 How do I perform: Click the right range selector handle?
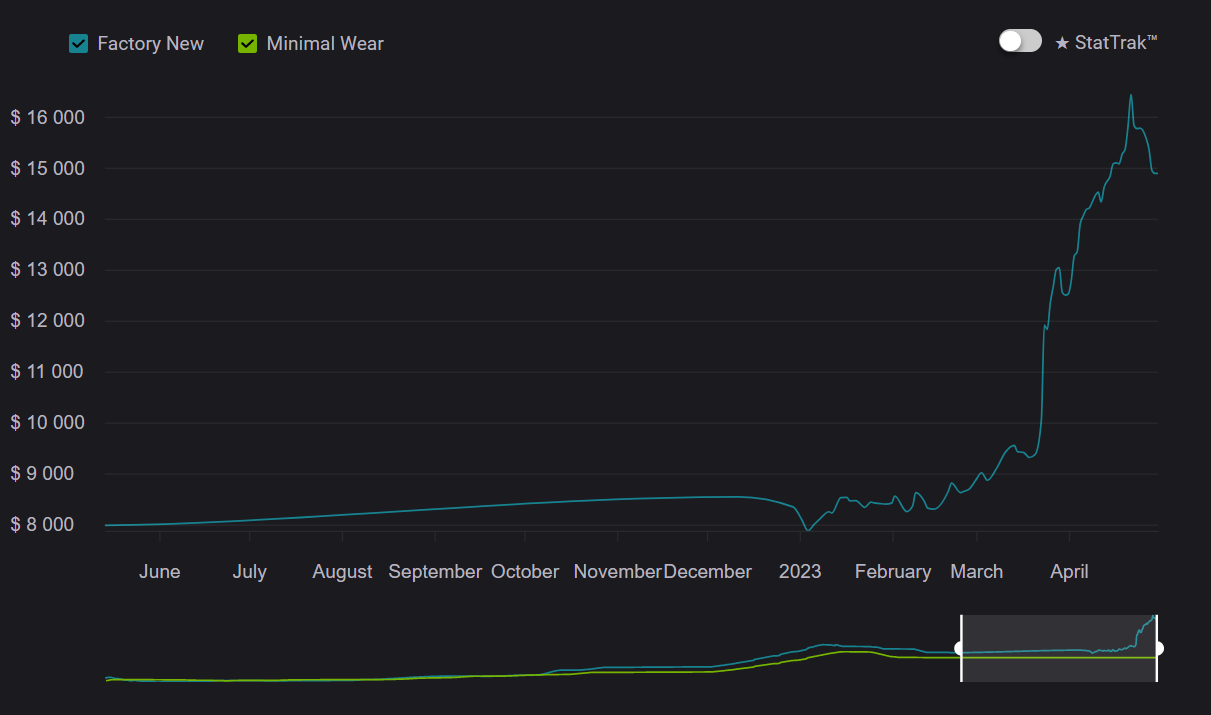click(1158, 647)
